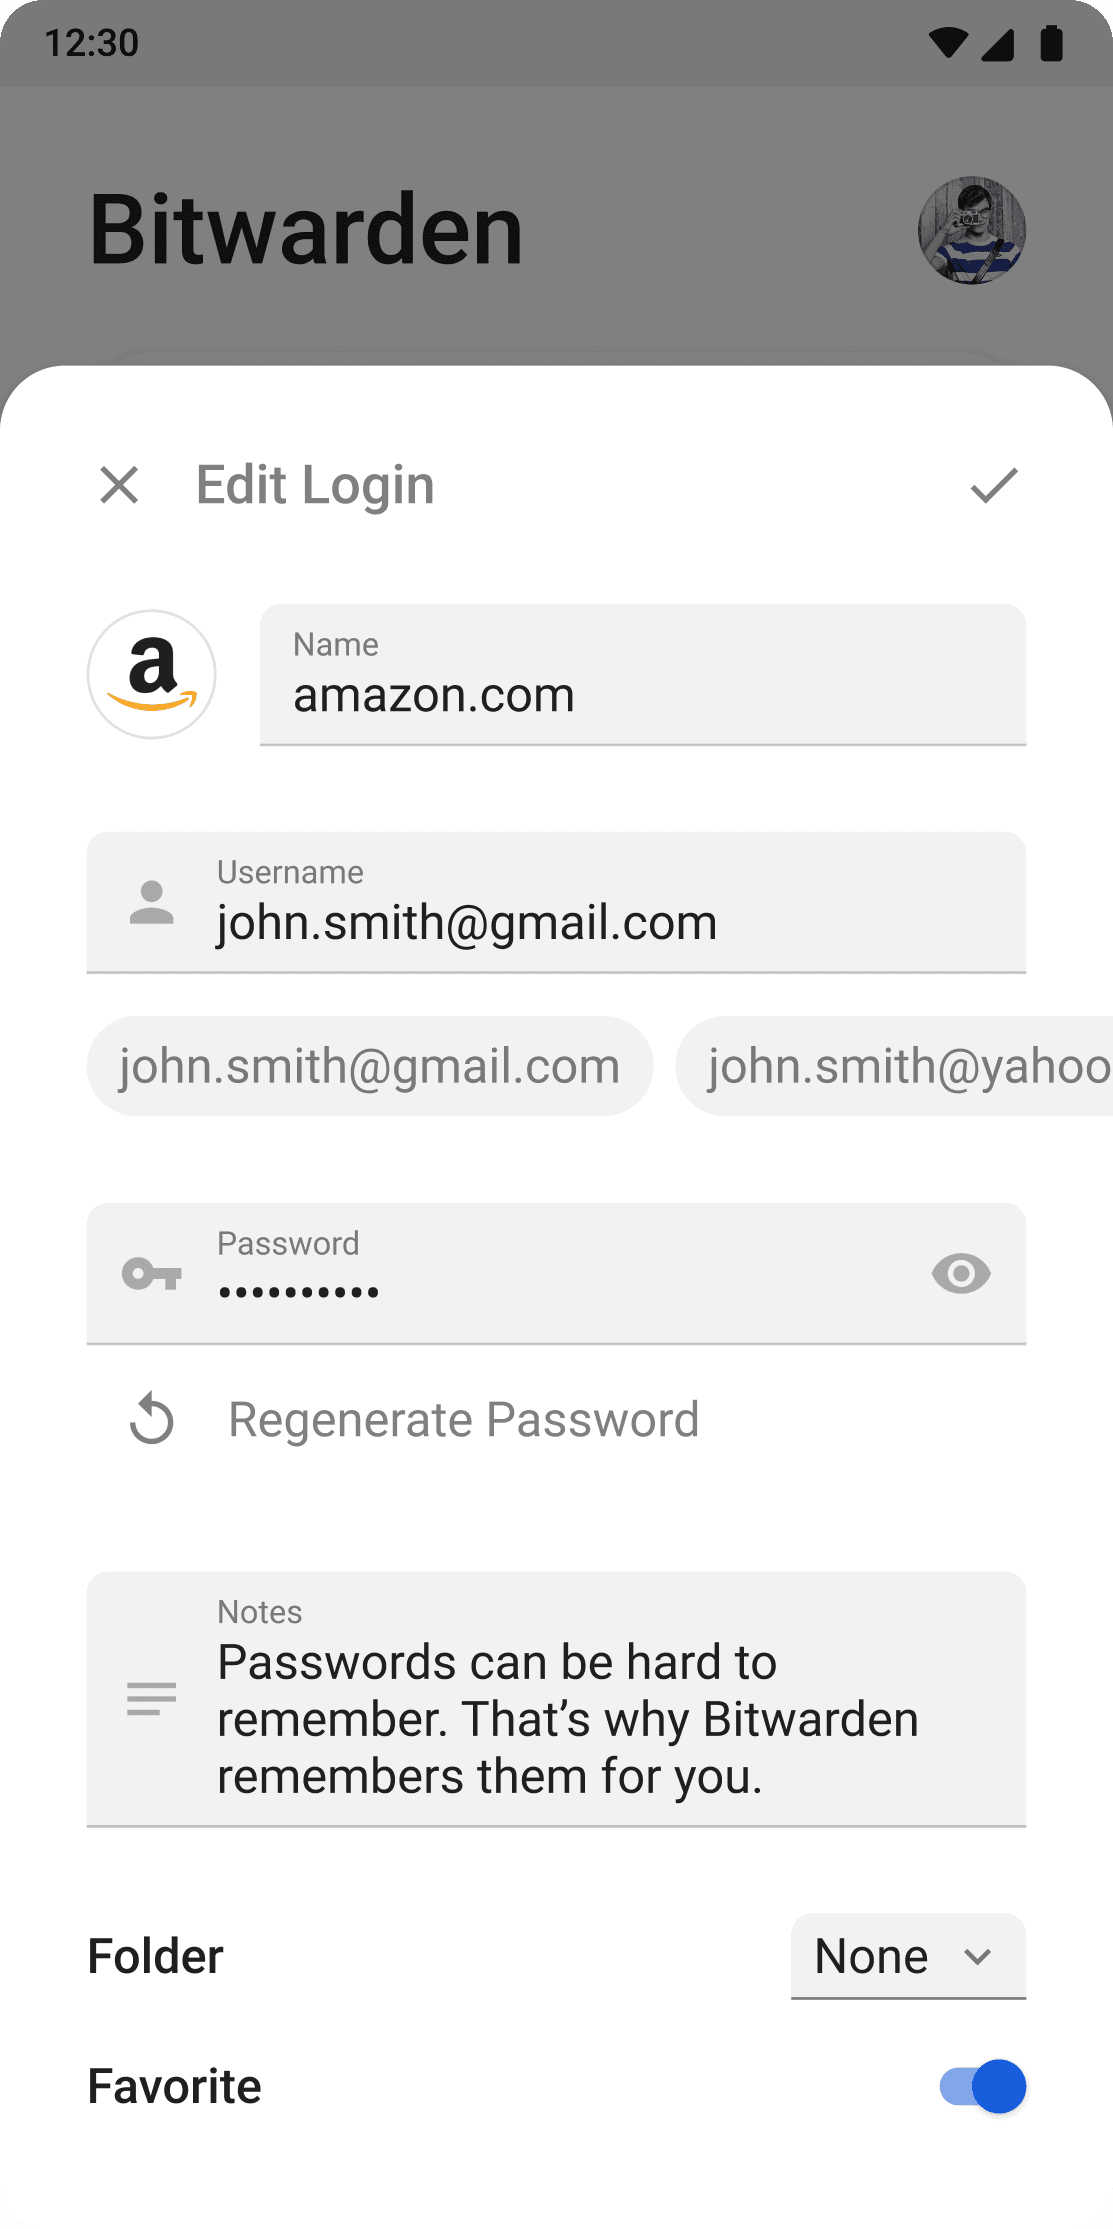
Task: Edit the Name field containing amazon.com
Action: (643, 675)
